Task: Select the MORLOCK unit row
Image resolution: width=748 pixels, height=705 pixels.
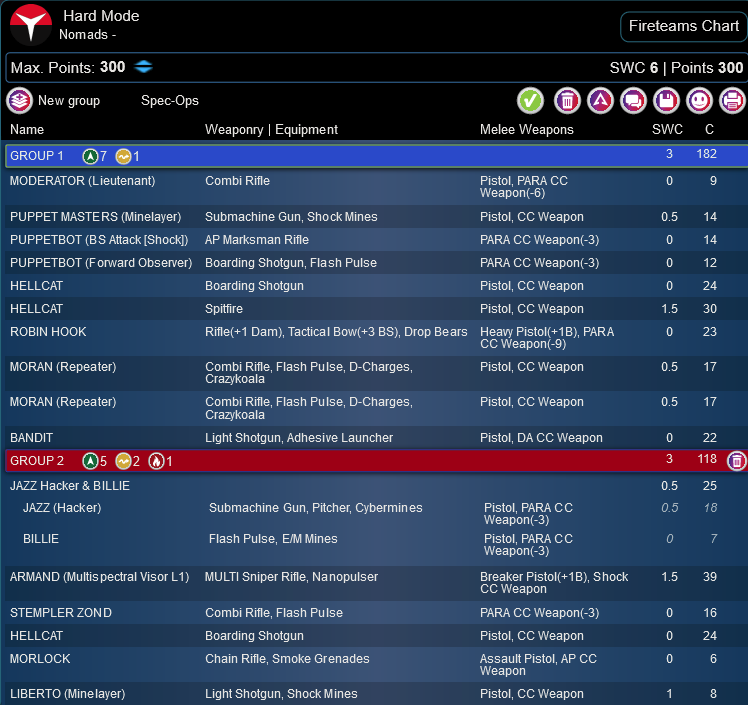Action: [376, 664]
